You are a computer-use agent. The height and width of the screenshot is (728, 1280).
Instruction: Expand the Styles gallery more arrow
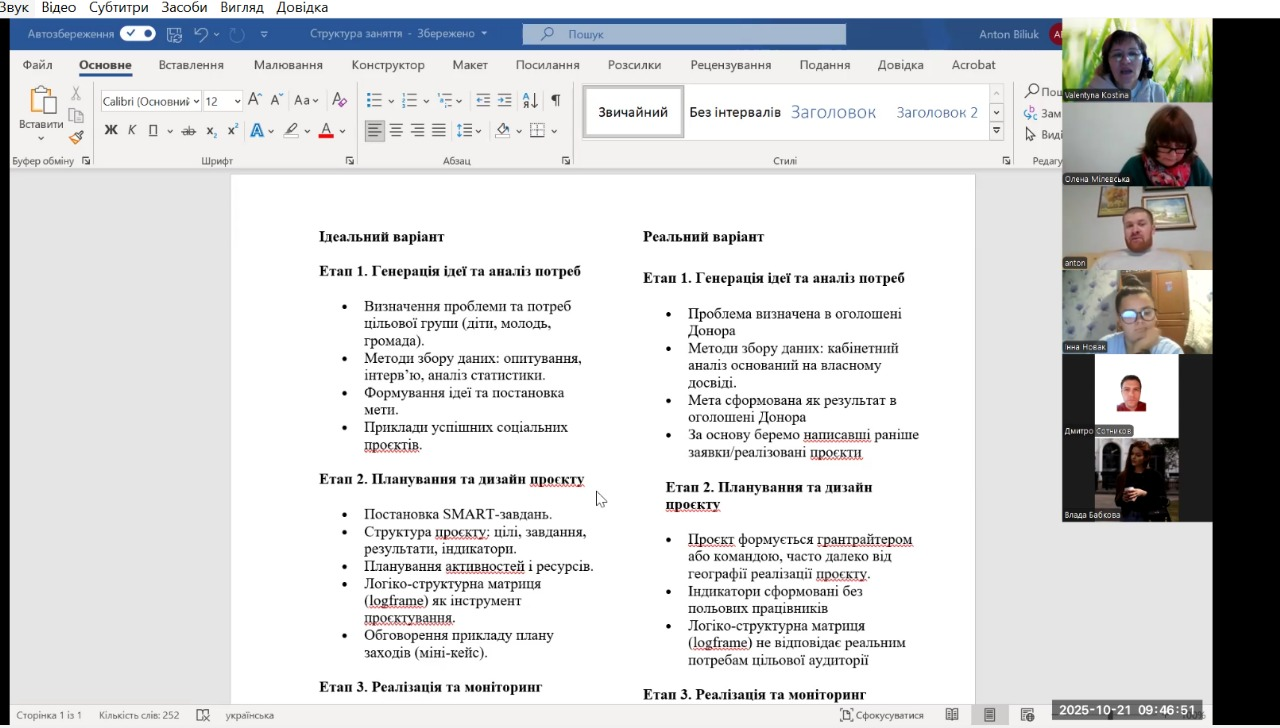pos(996,131)
